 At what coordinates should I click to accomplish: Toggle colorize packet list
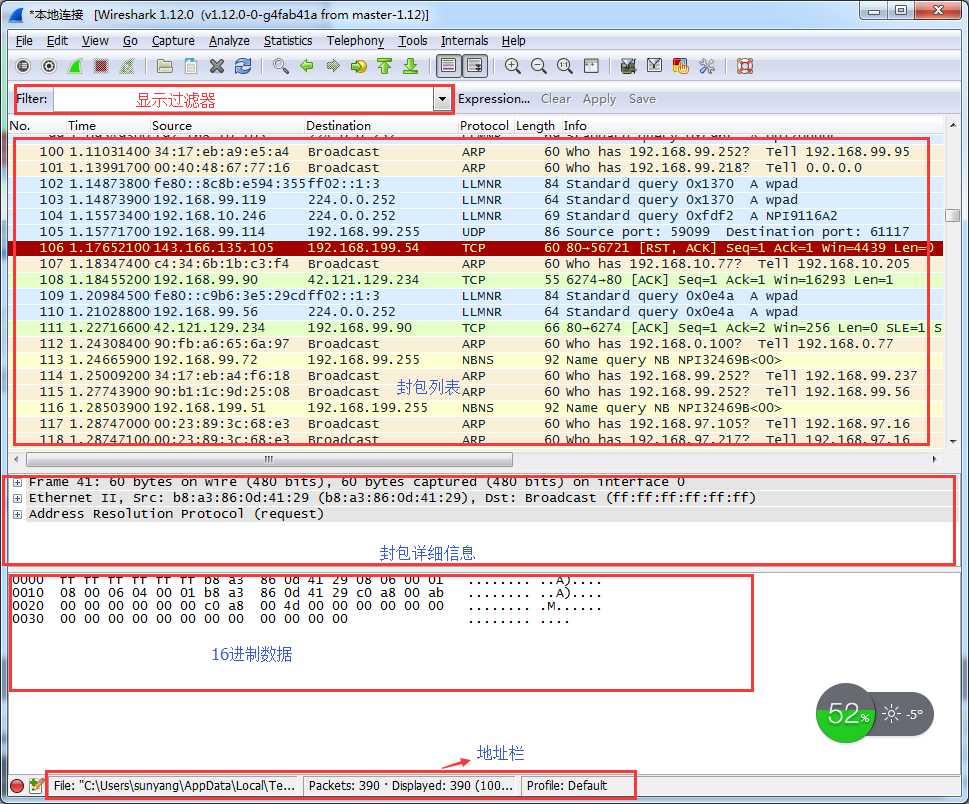(449, 66)
